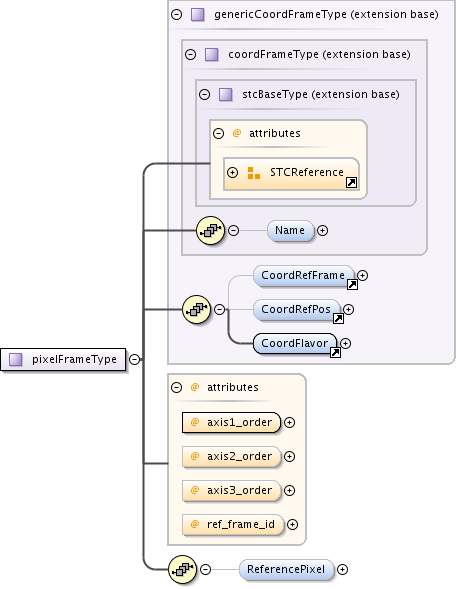The image size is (457, 589).
Task: Select the Name element node
Action: tap(290, 230)
